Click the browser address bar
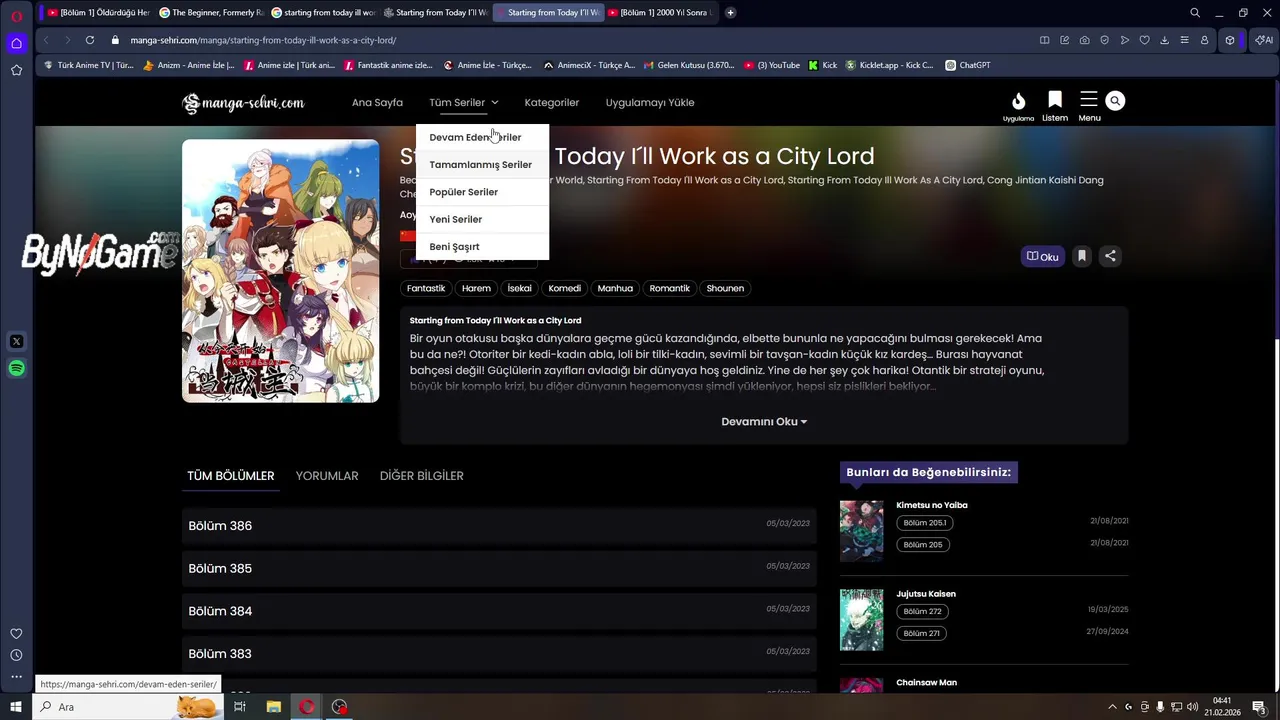This screenshot has width=1280, height=720. (x=570, y=40)
